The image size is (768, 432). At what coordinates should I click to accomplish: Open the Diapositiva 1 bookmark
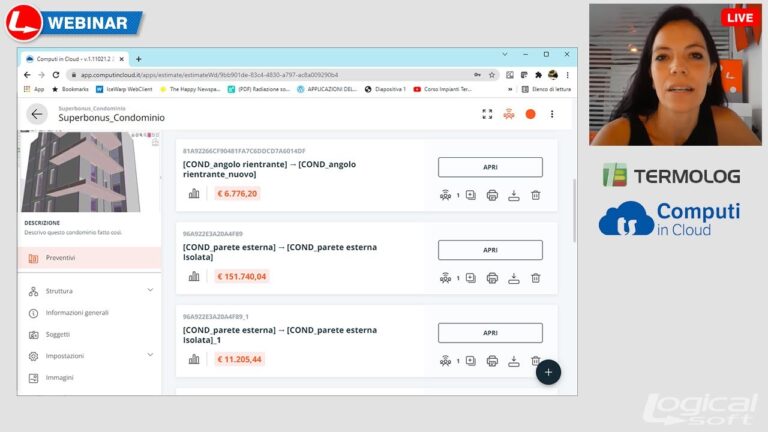pyautogui.click(x=385, y=89)
